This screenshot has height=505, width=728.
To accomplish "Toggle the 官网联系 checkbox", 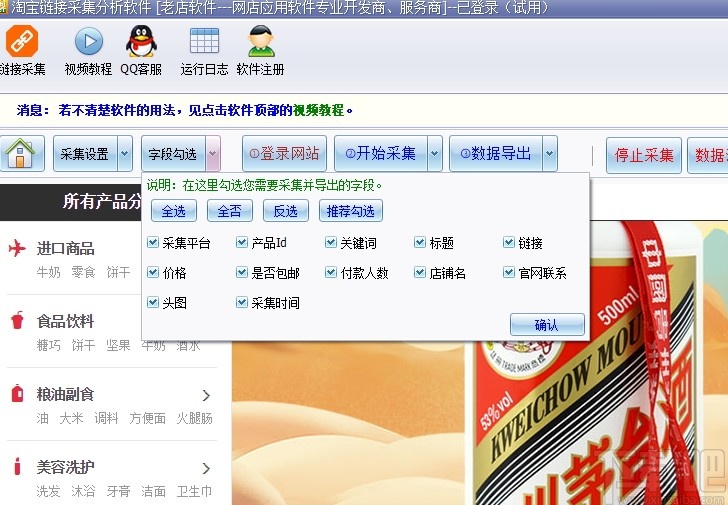I will [x=509, y=272].
